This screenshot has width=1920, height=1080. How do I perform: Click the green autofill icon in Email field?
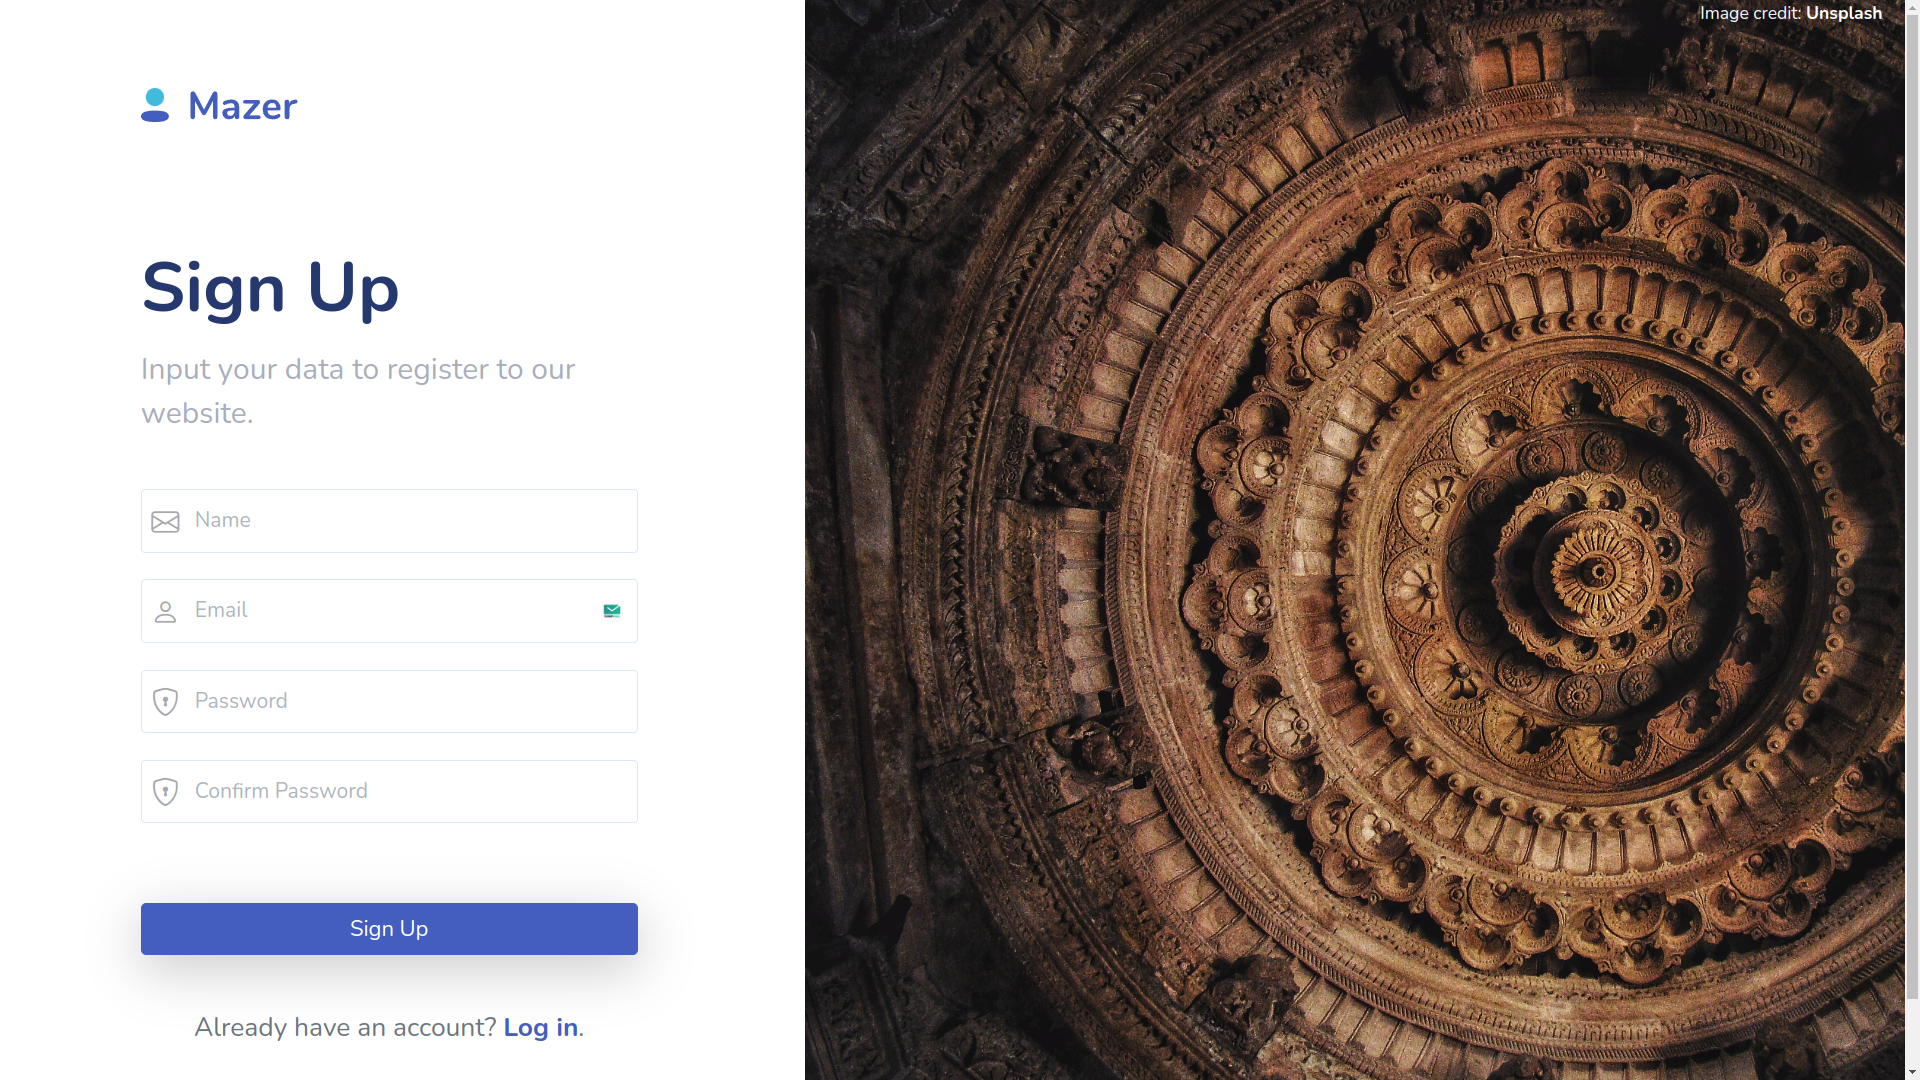pyautogui.click(x=612, y=611)
